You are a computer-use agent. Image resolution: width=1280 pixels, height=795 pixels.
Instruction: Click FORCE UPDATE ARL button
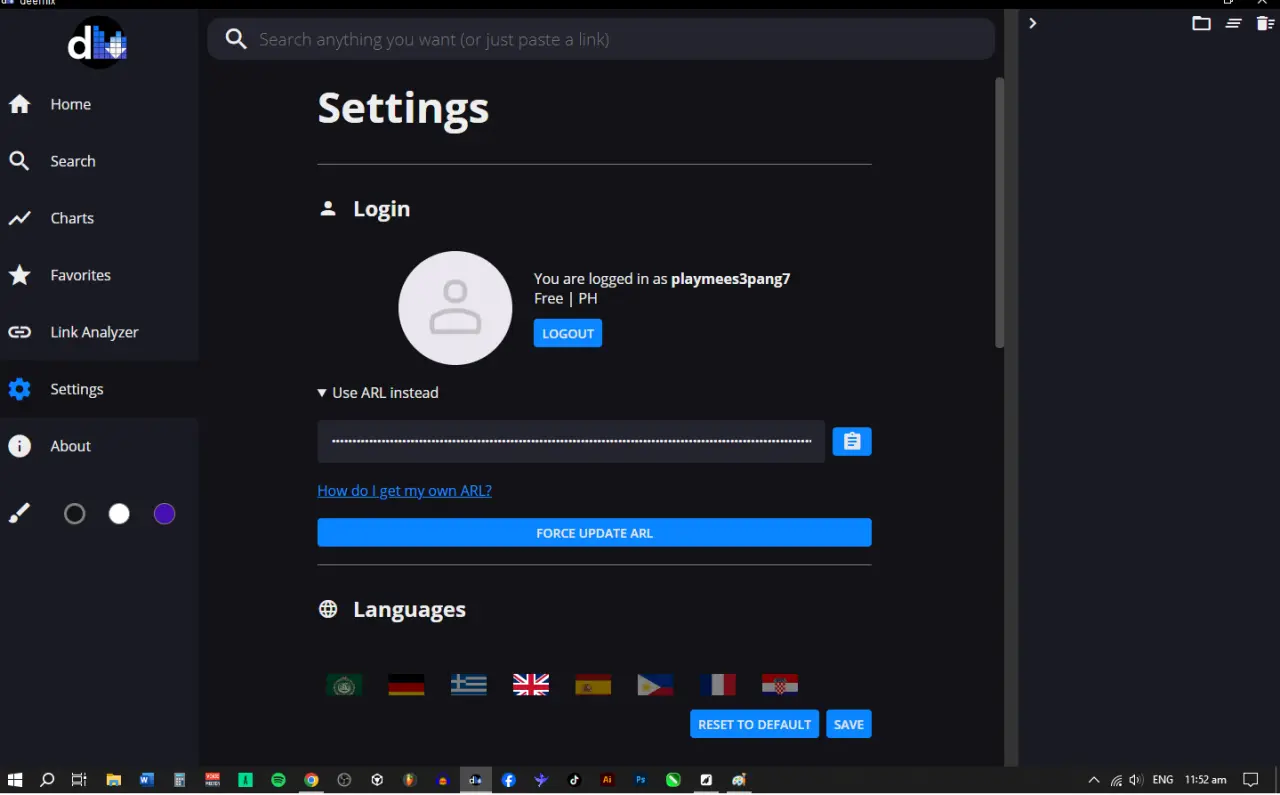[594, 533]
